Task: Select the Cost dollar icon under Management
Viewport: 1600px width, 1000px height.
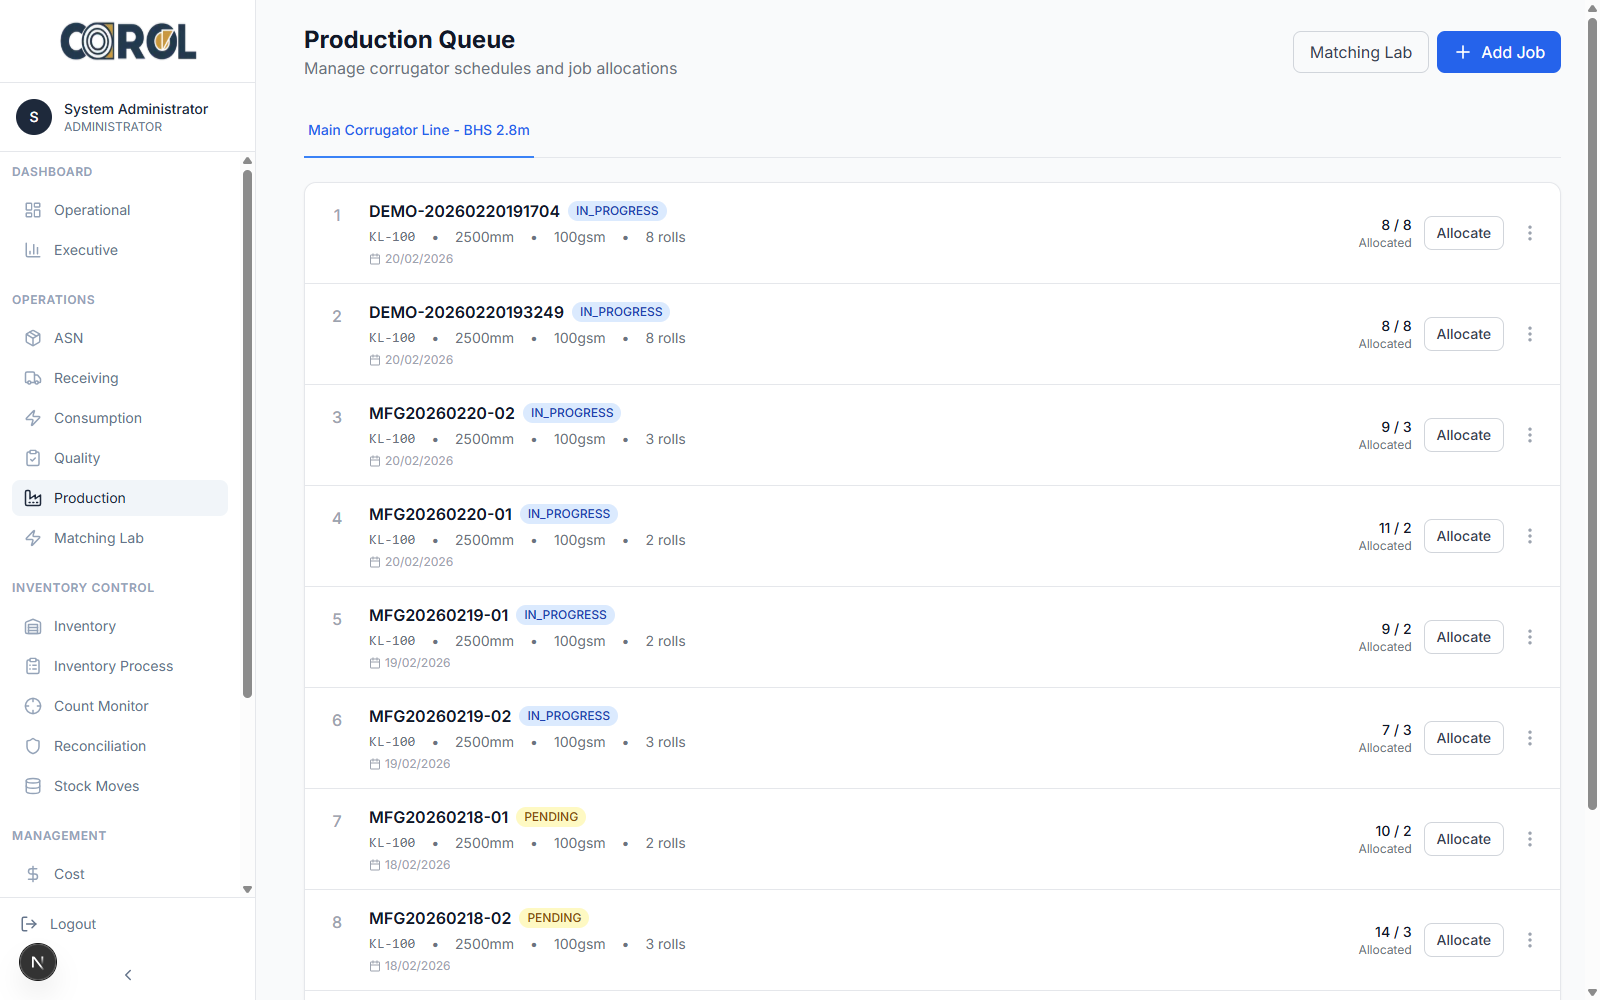Action: click(33, 874)
